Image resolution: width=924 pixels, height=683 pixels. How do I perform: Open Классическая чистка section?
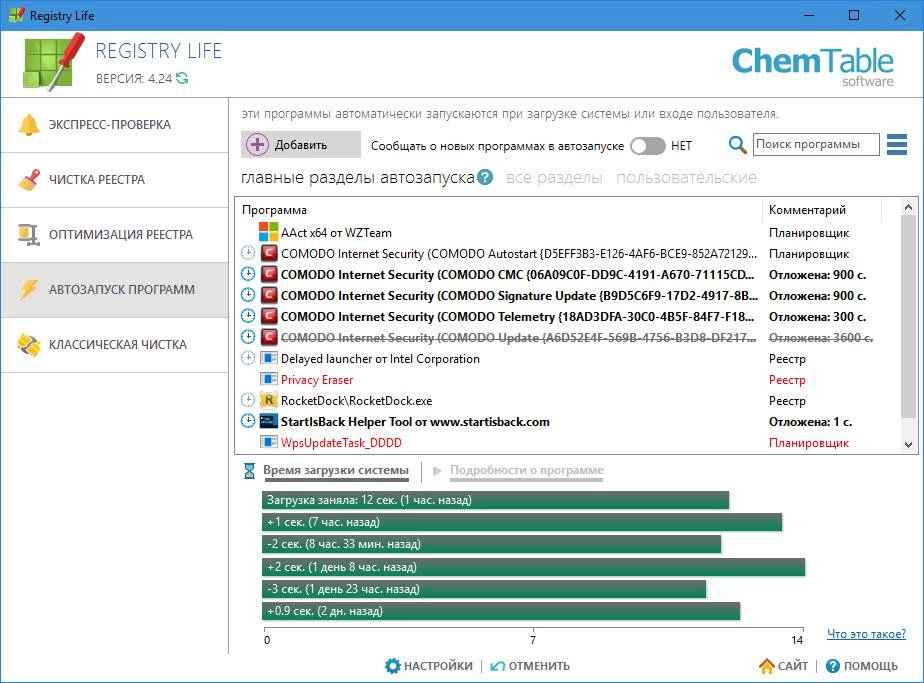click(x=114, y=344)
